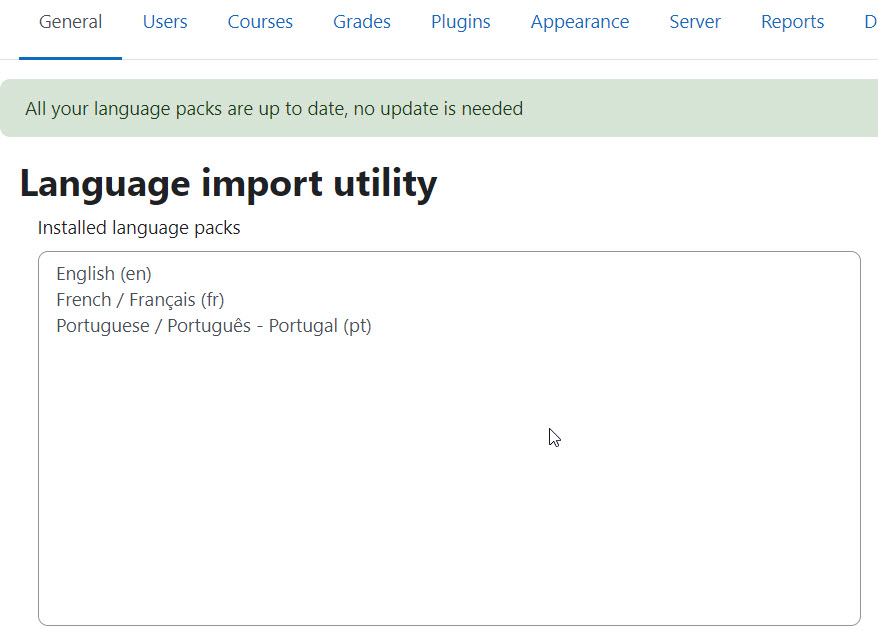The width and height of the screenshot is (878, 642).
Task: Select English (en) in installed packs
Action: (104, 274)
